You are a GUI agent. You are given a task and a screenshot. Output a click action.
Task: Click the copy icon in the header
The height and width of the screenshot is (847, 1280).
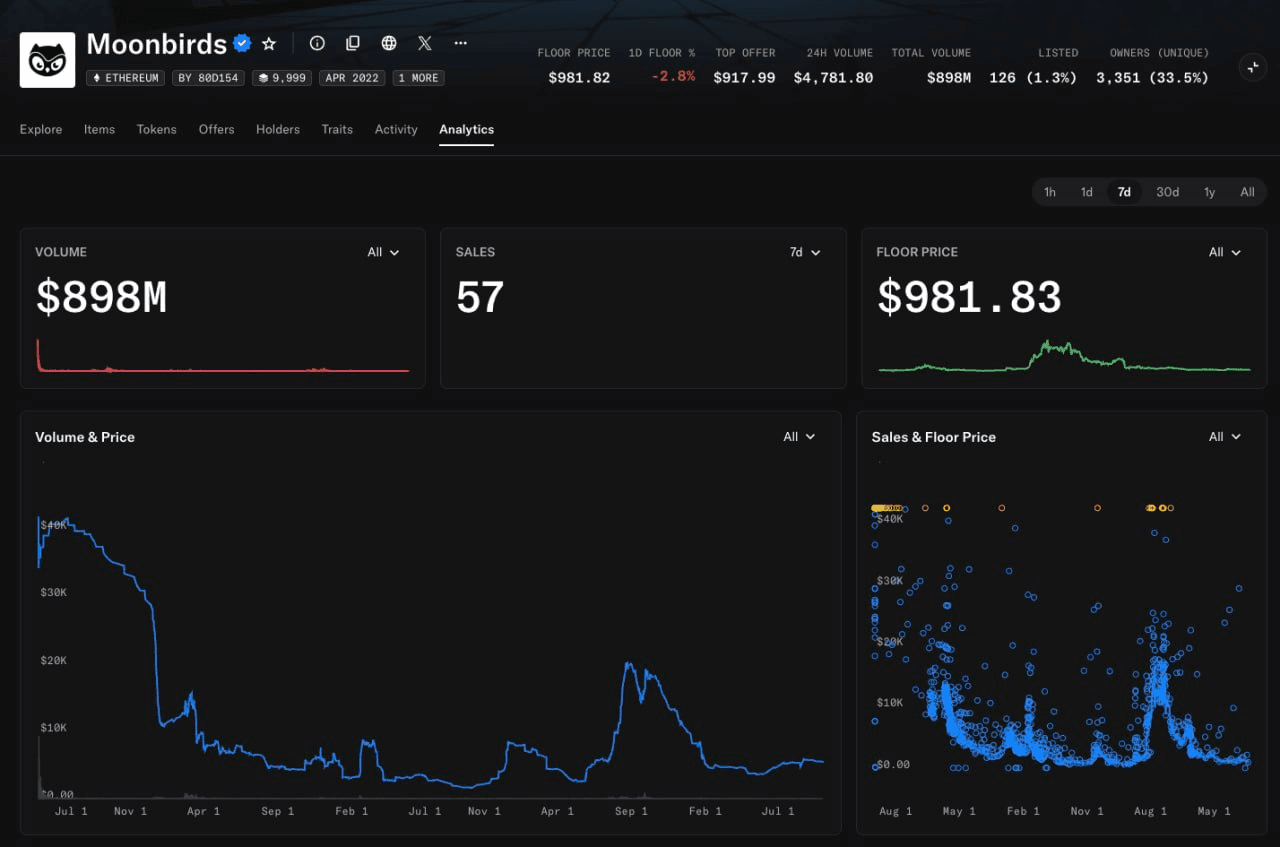point(353,43)
